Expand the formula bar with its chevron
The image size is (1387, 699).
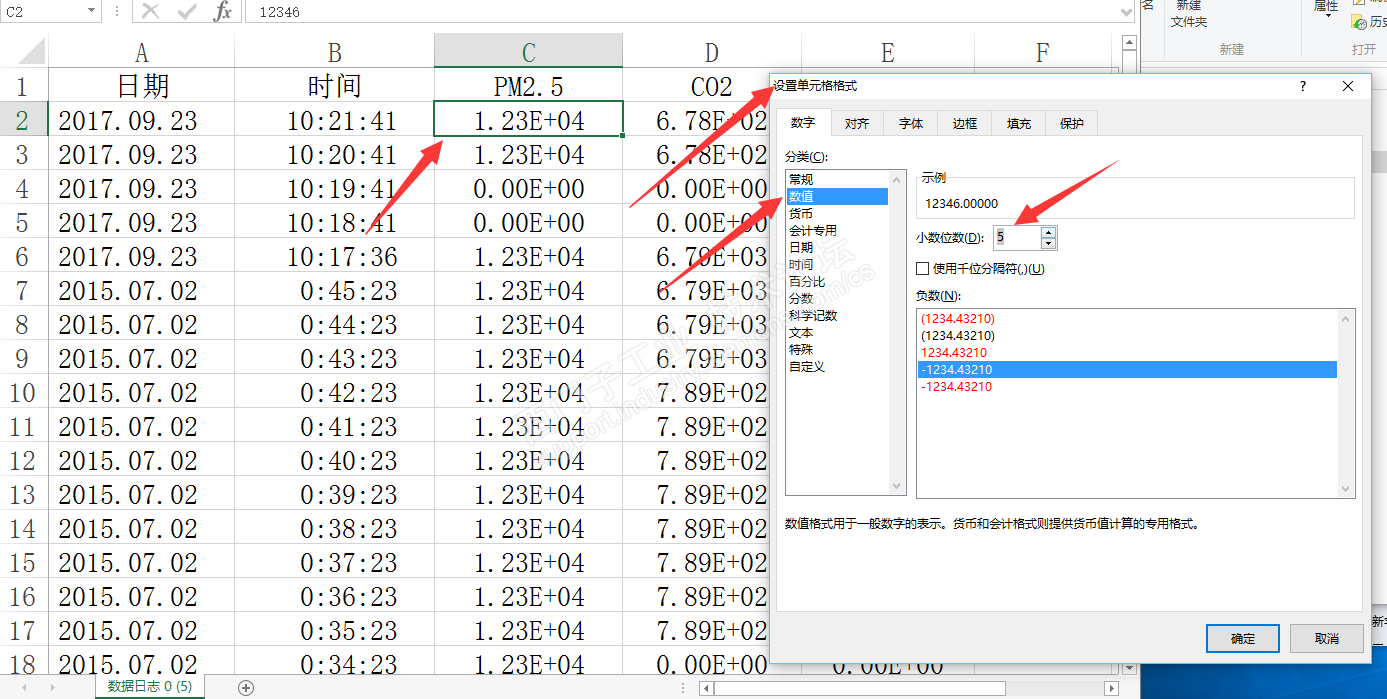(1126, 12)
